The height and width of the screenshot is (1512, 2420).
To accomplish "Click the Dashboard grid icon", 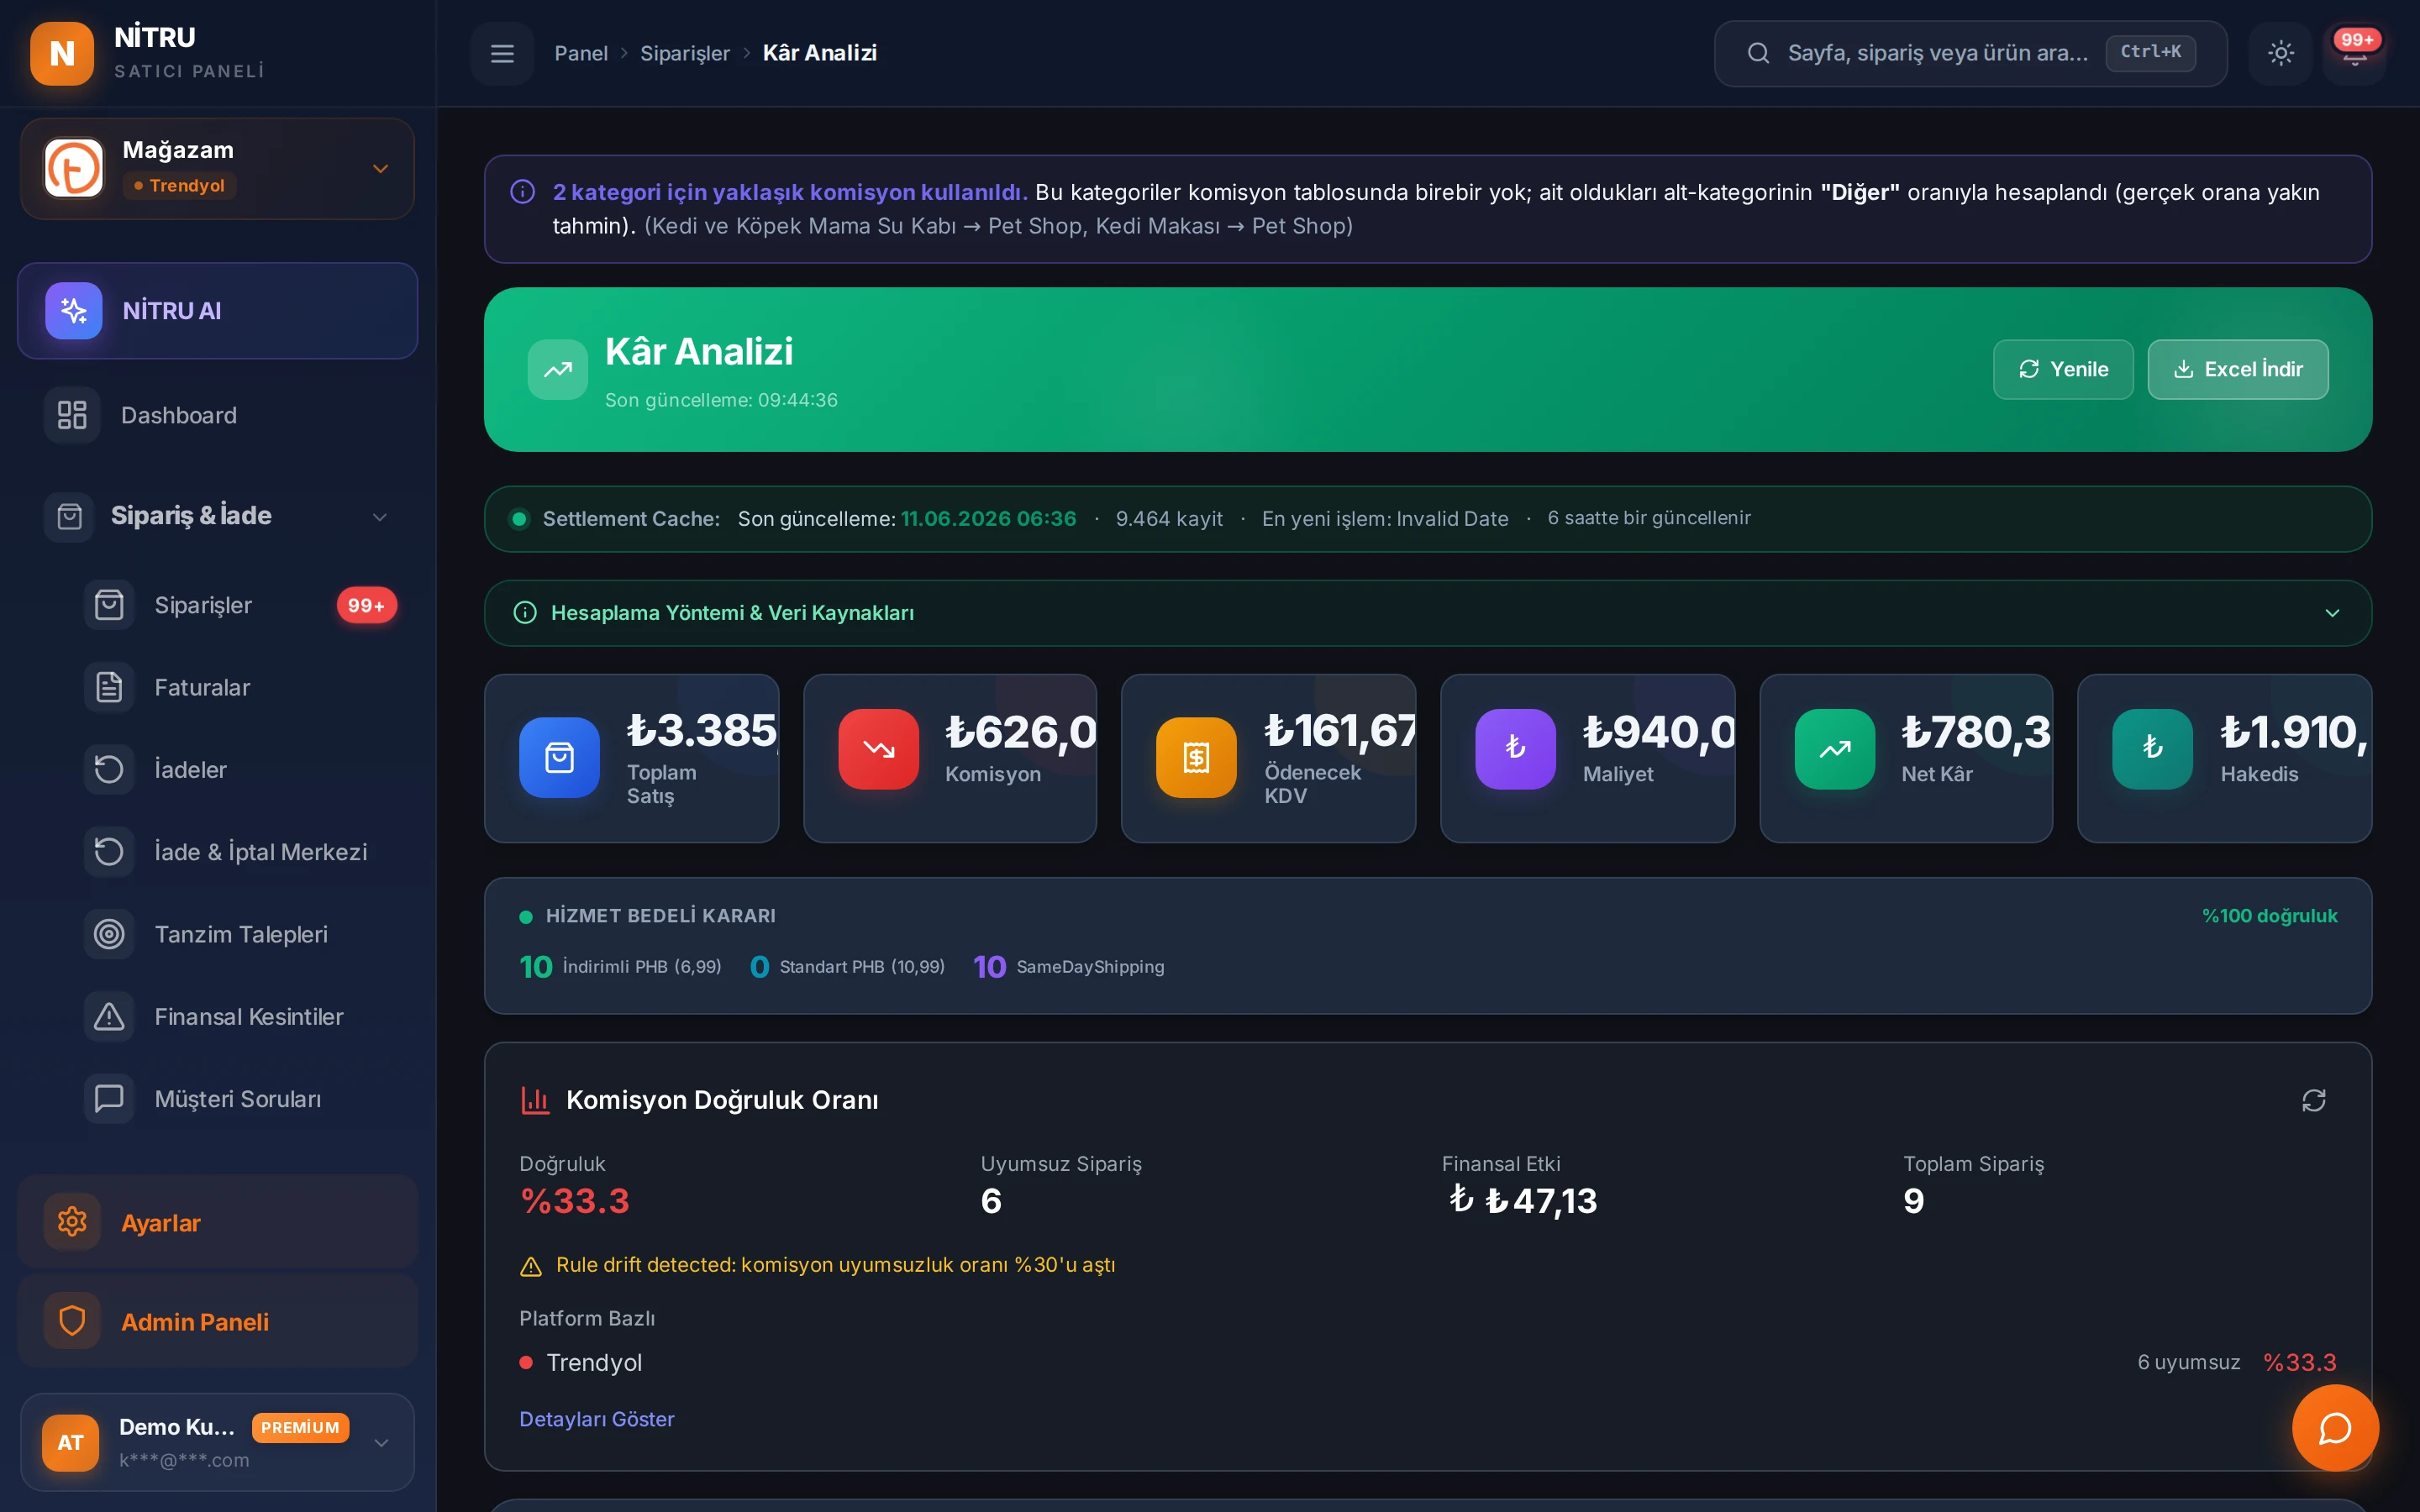I will click(x=72, y=415).
